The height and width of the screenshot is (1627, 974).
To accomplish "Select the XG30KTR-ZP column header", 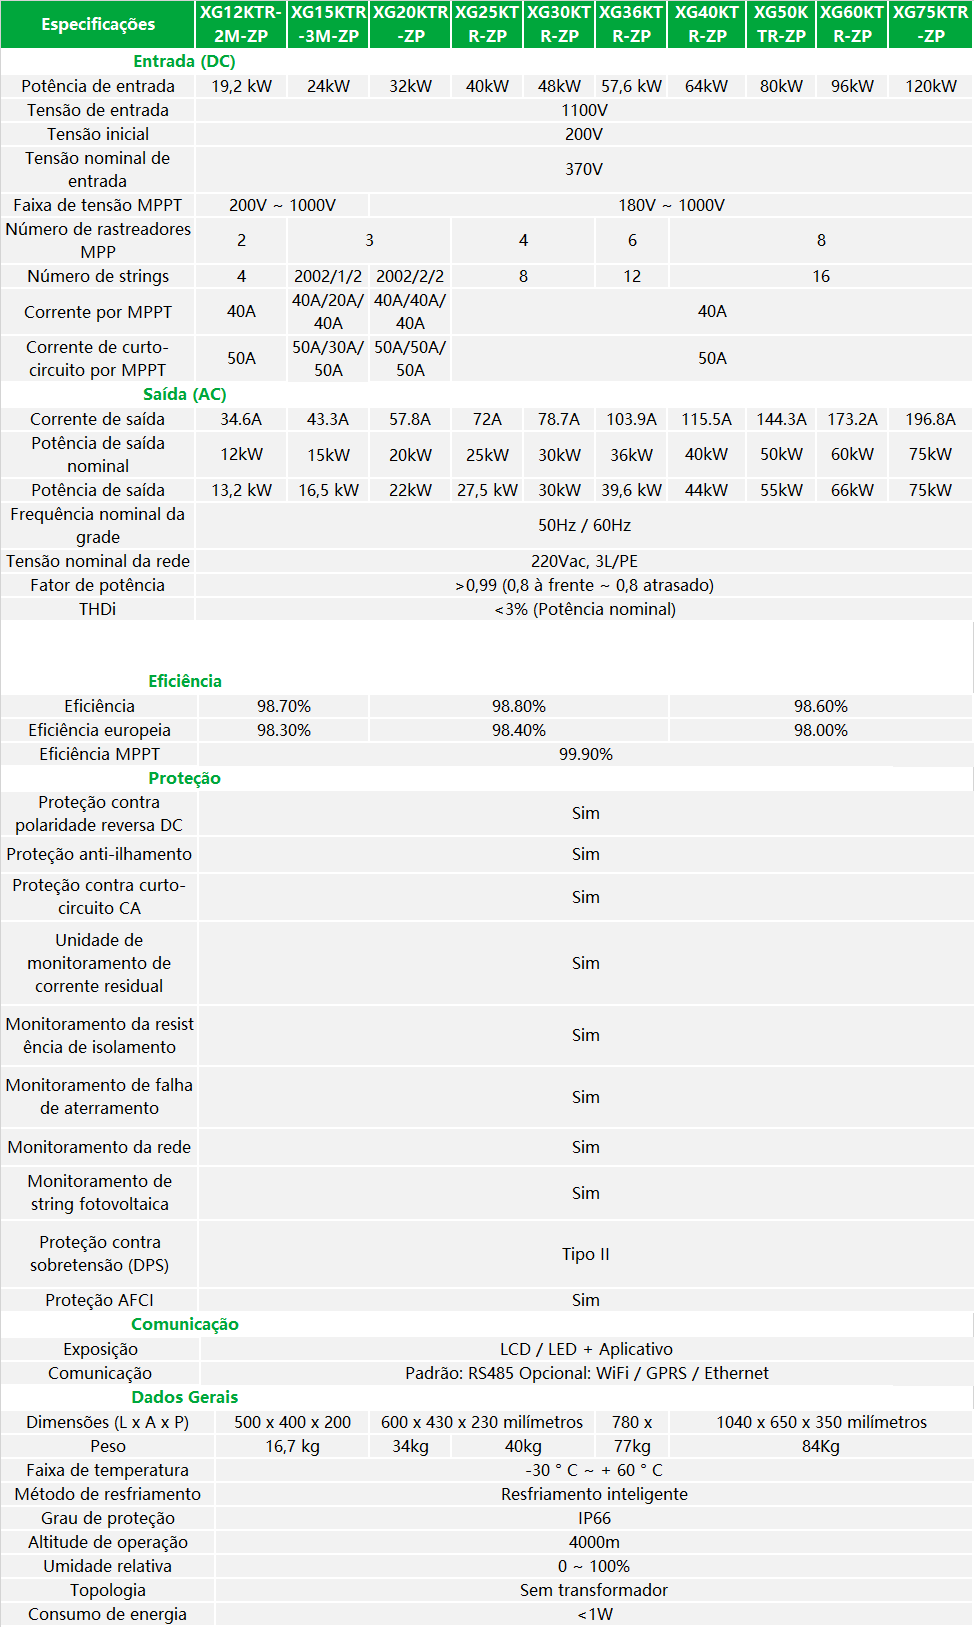I will [559, 24].
